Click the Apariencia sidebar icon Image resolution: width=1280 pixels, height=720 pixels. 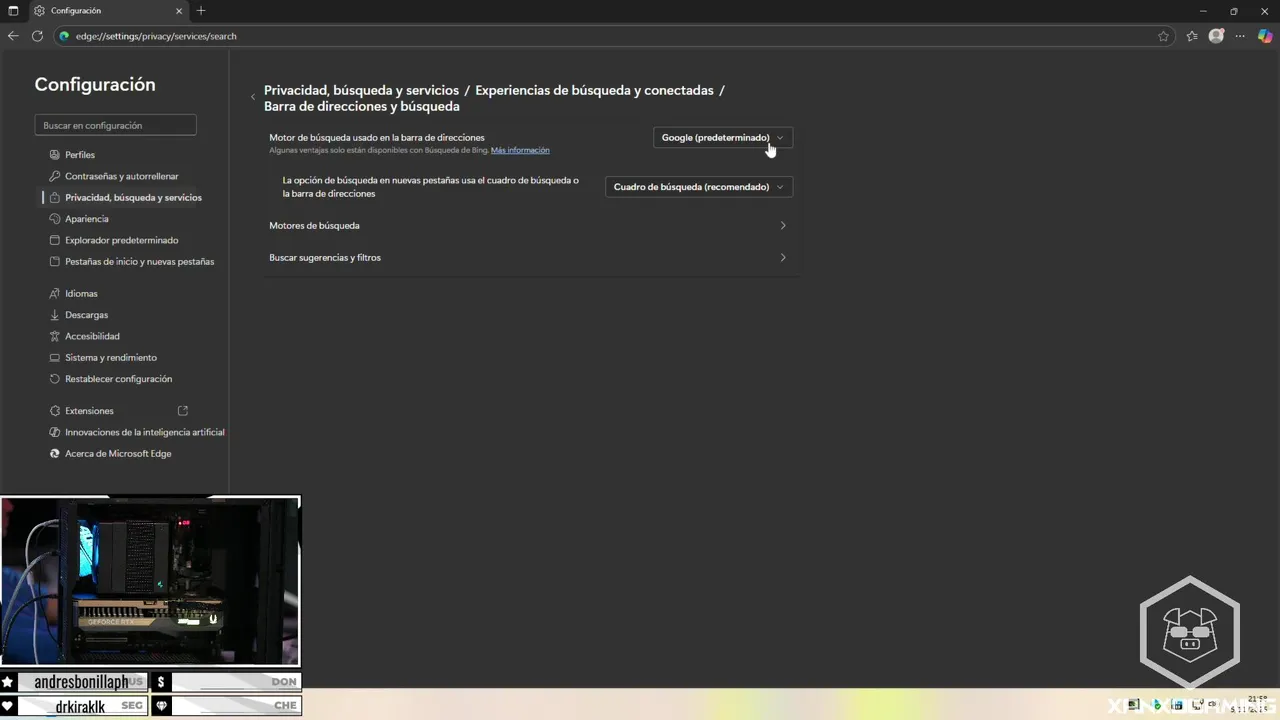coord(55,219)
